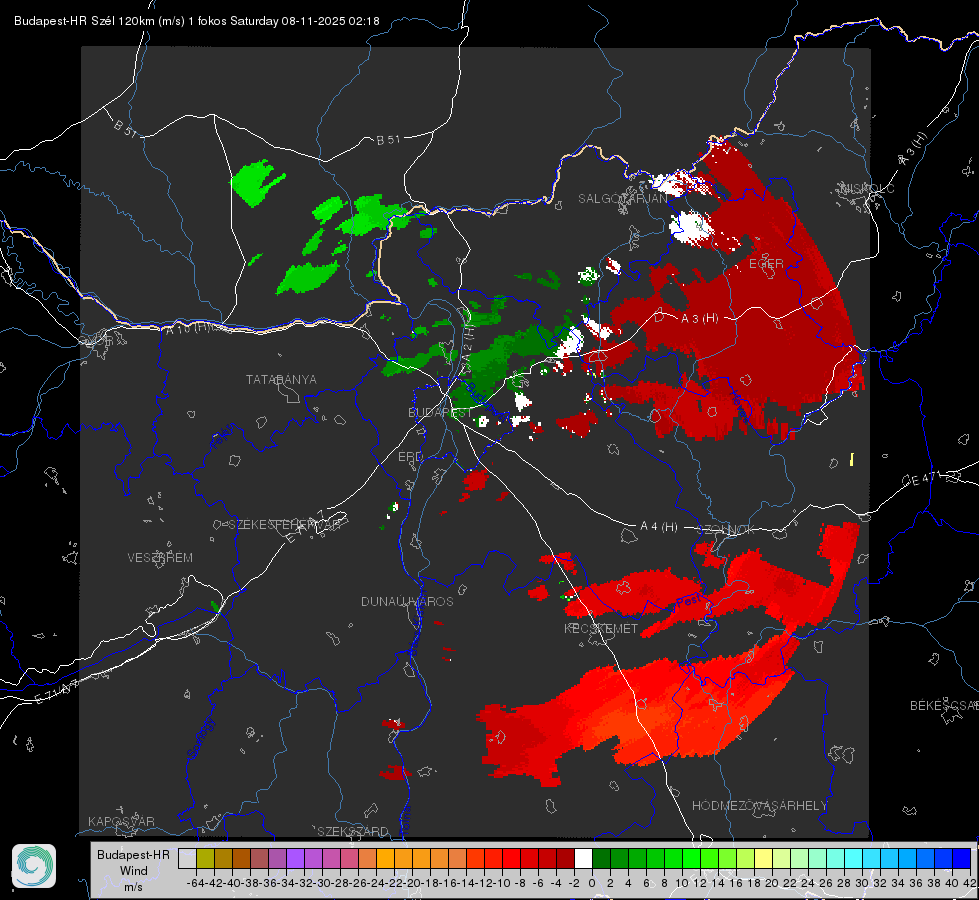Click the TATABÁNYA city label
Image resolution: width=979 pixels, height=900 pixels.
click(x=281, y=380)
